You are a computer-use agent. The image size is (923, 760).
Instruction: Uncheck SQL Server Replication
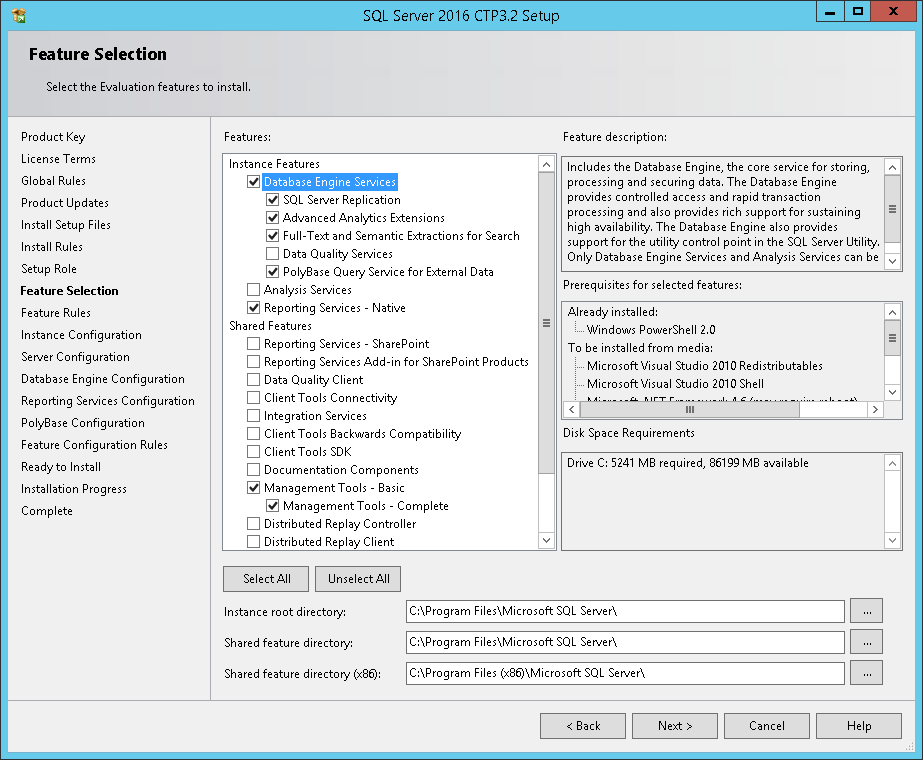273,200
